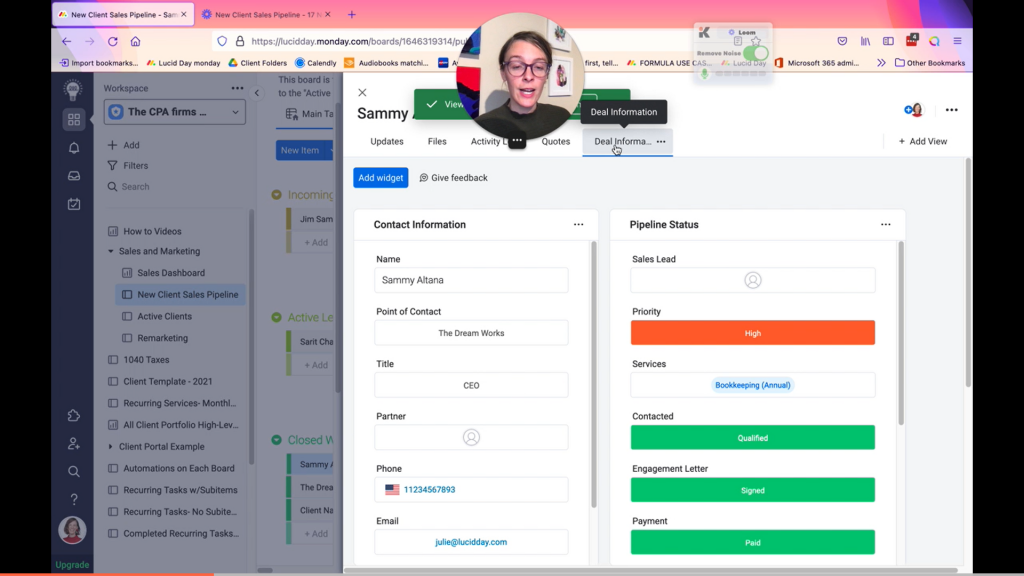Open the Help question mark icon
Screen dimensions: 1024x576
pyautogui.click(x=74, y=500)
